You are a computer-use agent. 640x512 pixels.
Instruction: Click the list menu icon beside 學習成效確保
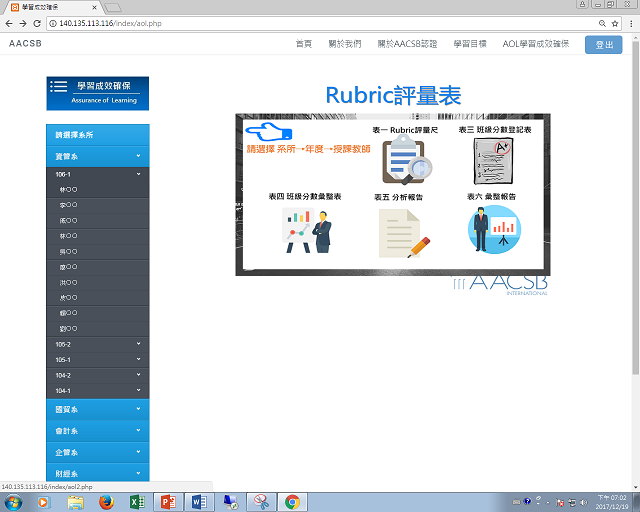click(x=58, y=86)
